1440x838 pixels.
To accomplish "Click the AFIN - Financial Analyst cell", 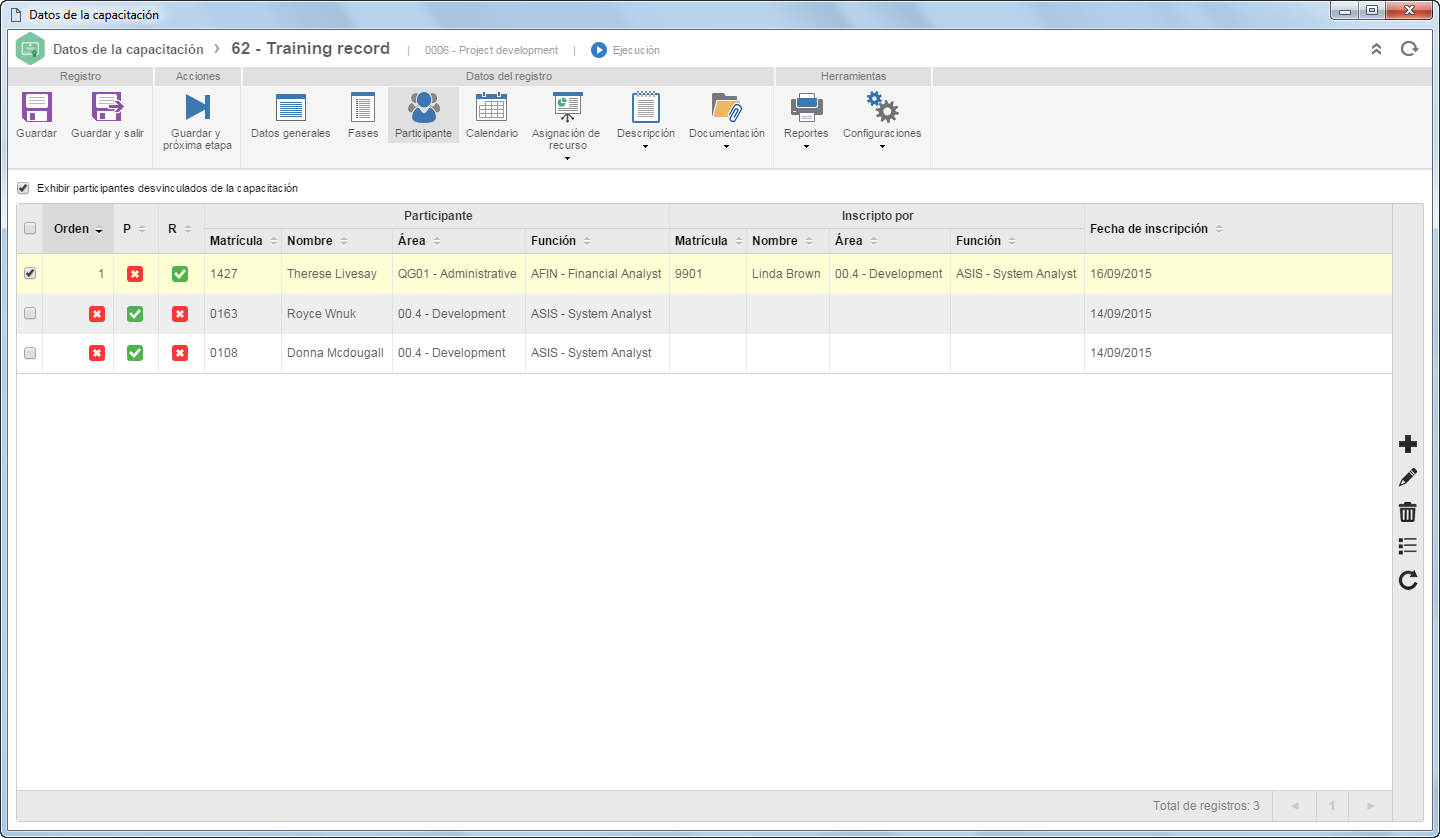I will [x=597, y=274].
